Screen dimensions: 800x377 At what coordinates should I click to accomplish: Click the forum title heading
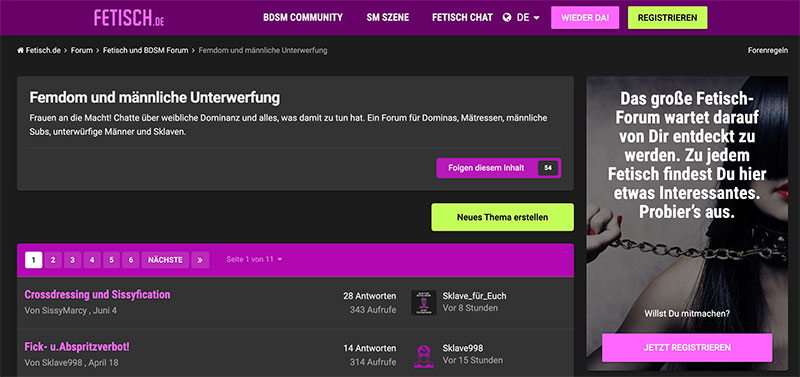click(155, 97)
